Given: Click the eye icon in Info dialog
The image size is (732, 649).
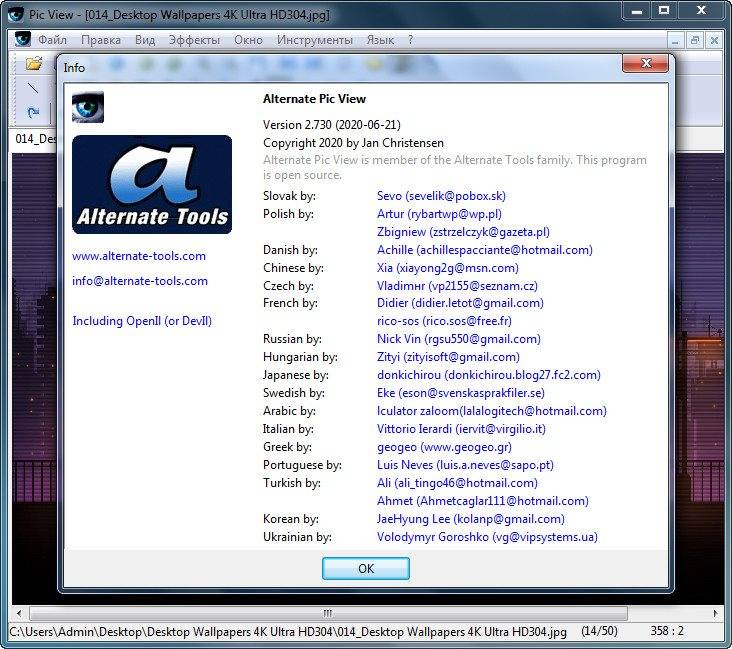Looking at the screenshot, I should coord(88,107).
